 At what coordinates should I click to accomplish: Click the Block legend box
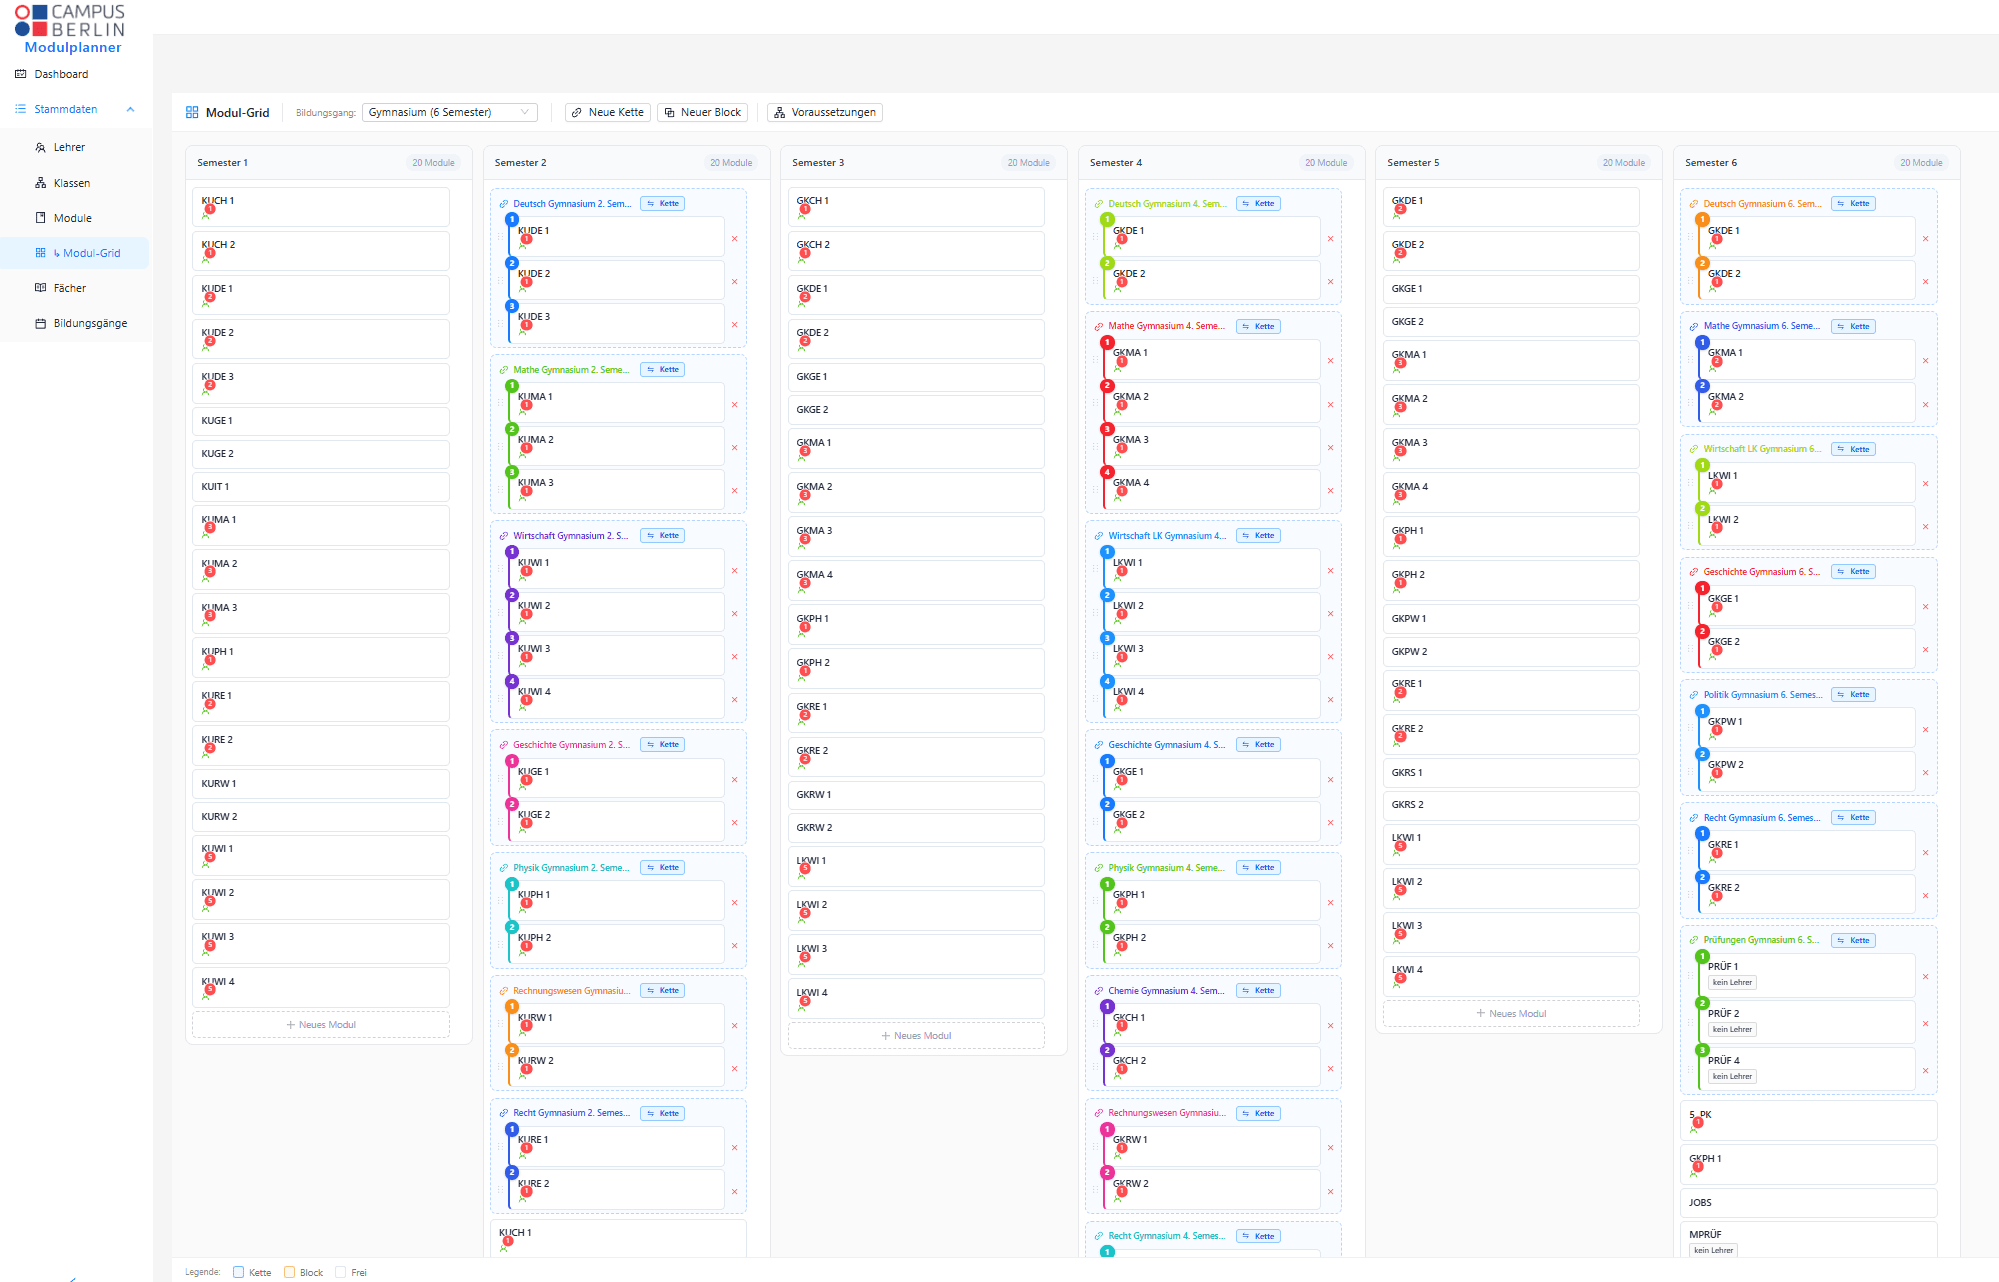pos(290,1272)
